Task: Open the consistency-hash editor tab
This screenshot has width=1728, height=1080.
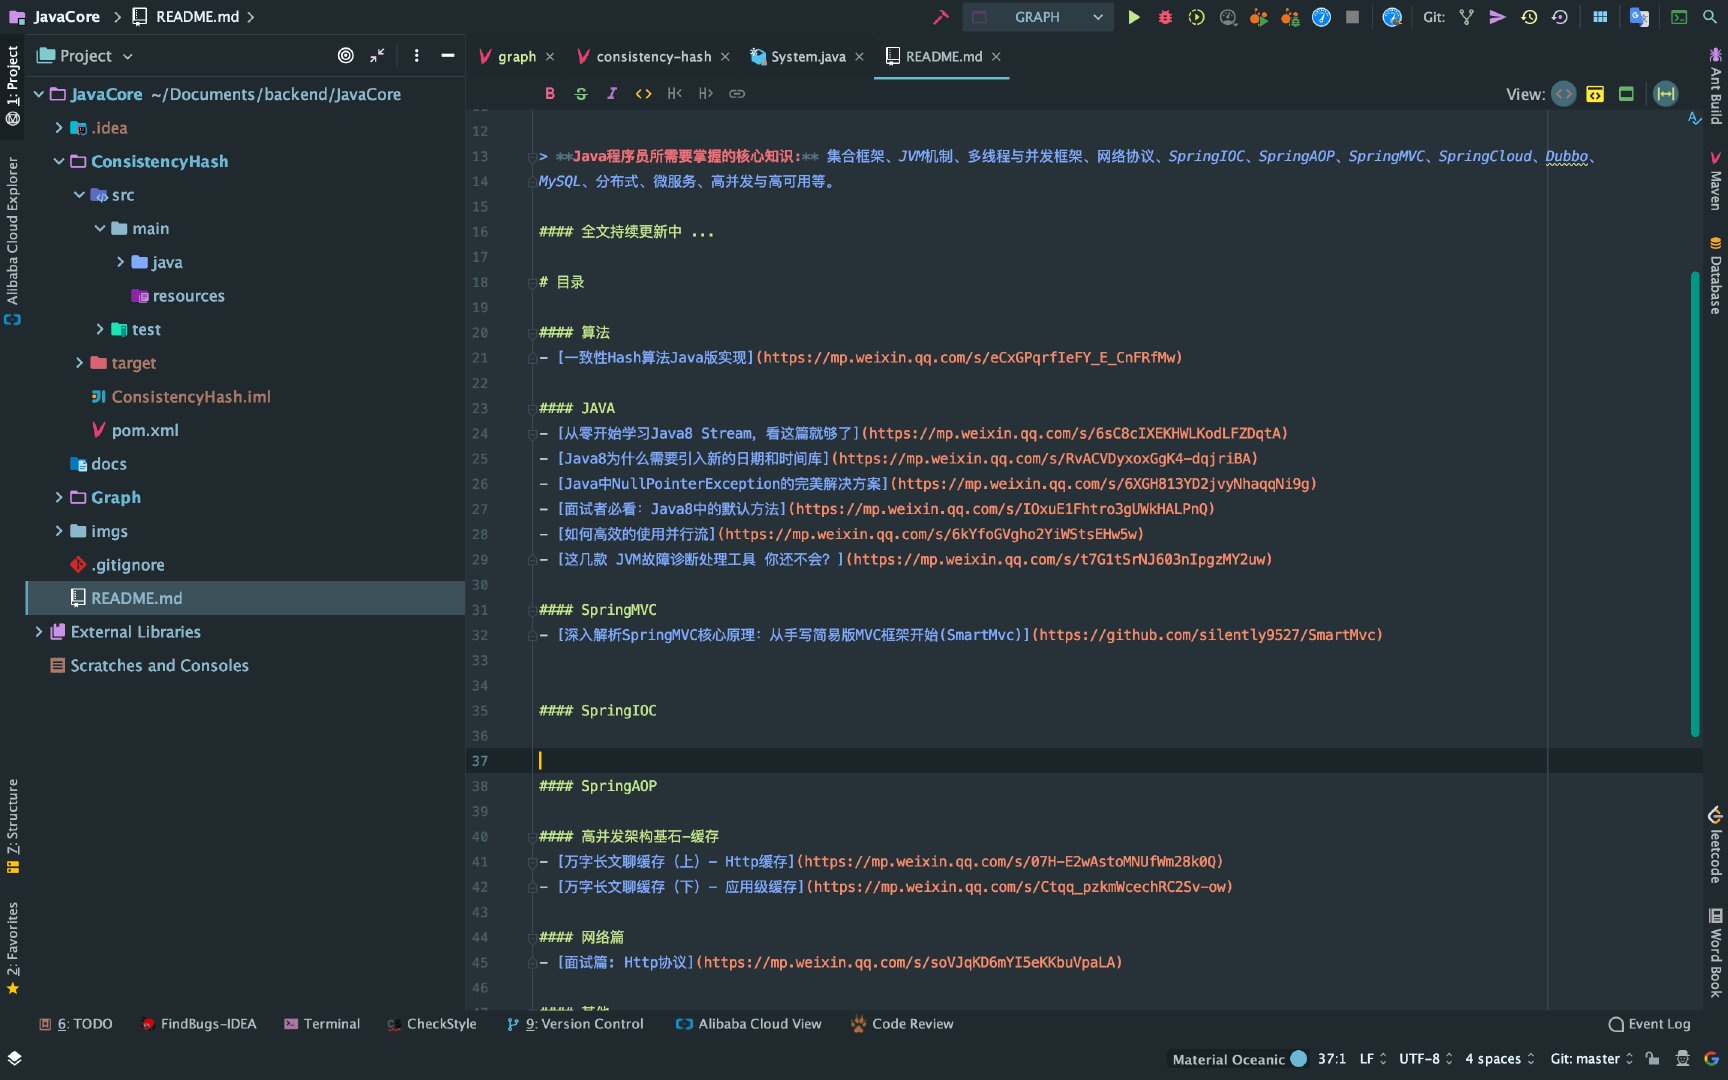Action: (x=653, y=57)
